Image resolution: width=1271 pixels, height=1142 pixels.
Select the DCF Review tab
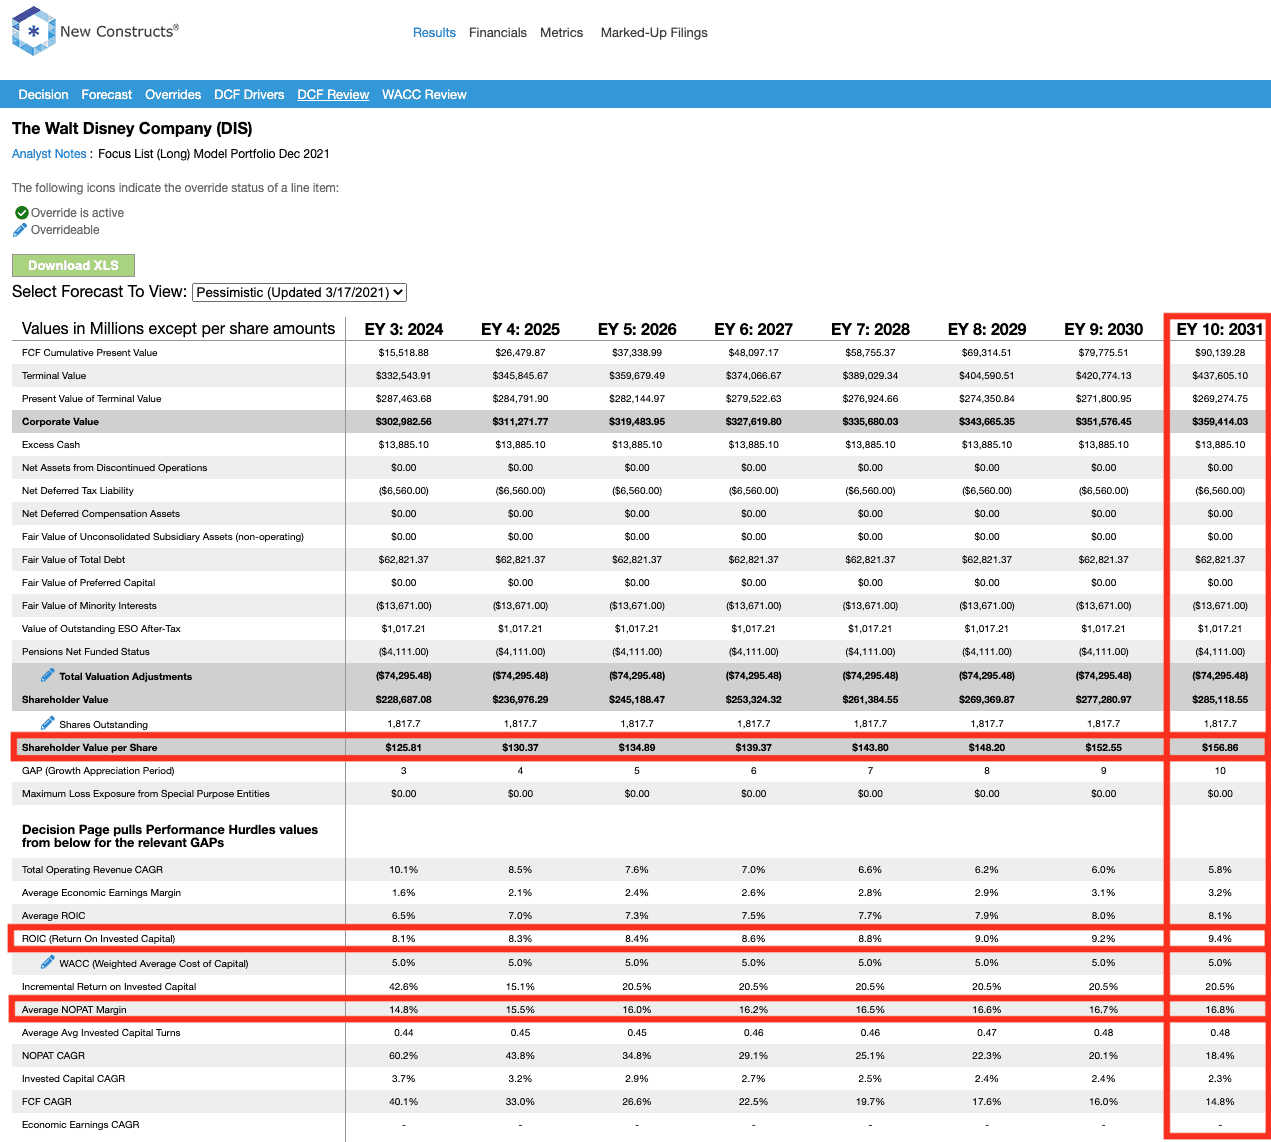tap(333, 95)
